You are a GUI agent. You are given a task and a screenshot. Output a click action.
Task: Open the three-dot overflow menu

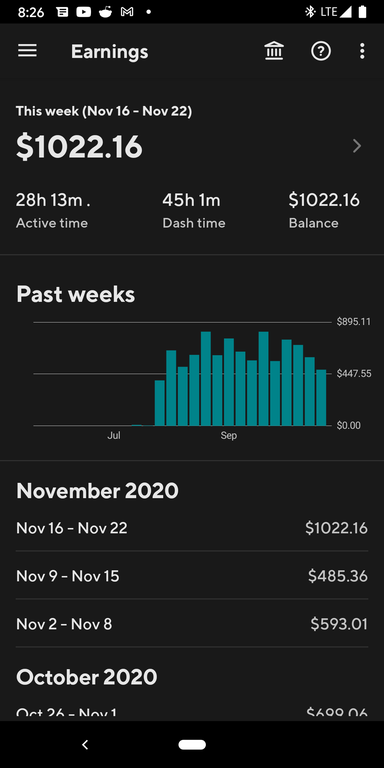click(362, 51)
